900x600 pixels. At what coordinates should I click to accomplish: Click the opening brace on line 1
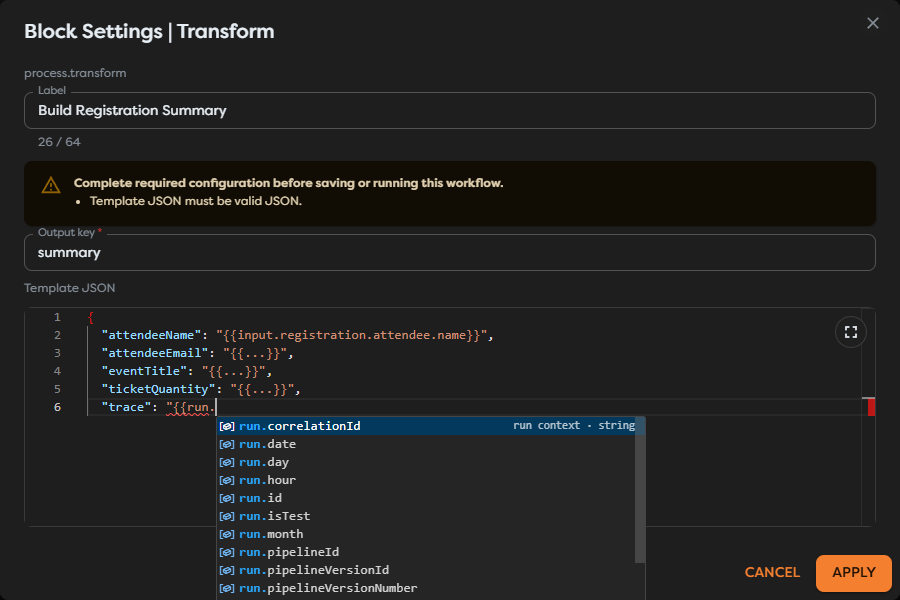91,317
